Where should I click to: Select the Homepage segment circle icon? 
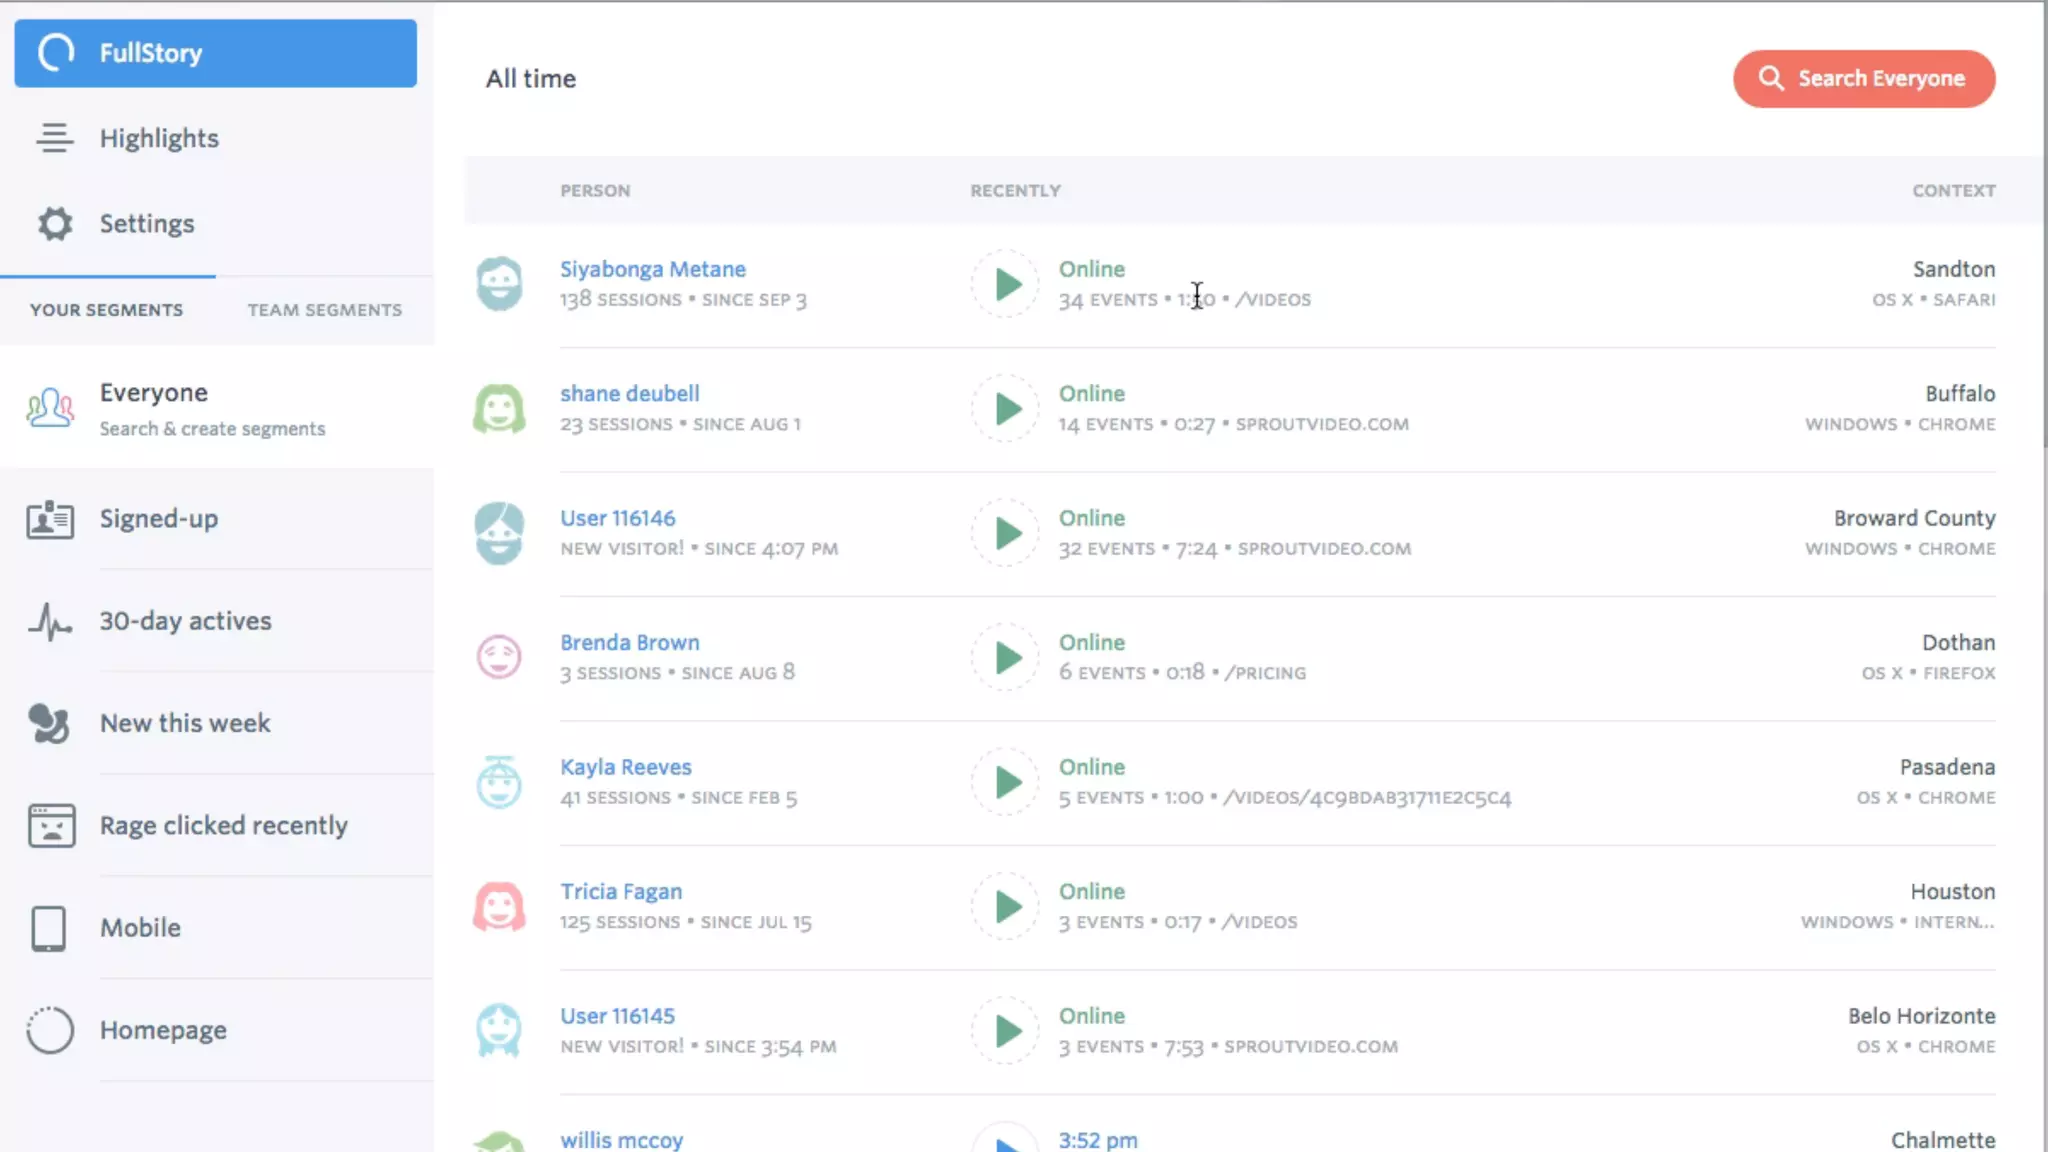pyautogui.click(x=50, y=1030)
